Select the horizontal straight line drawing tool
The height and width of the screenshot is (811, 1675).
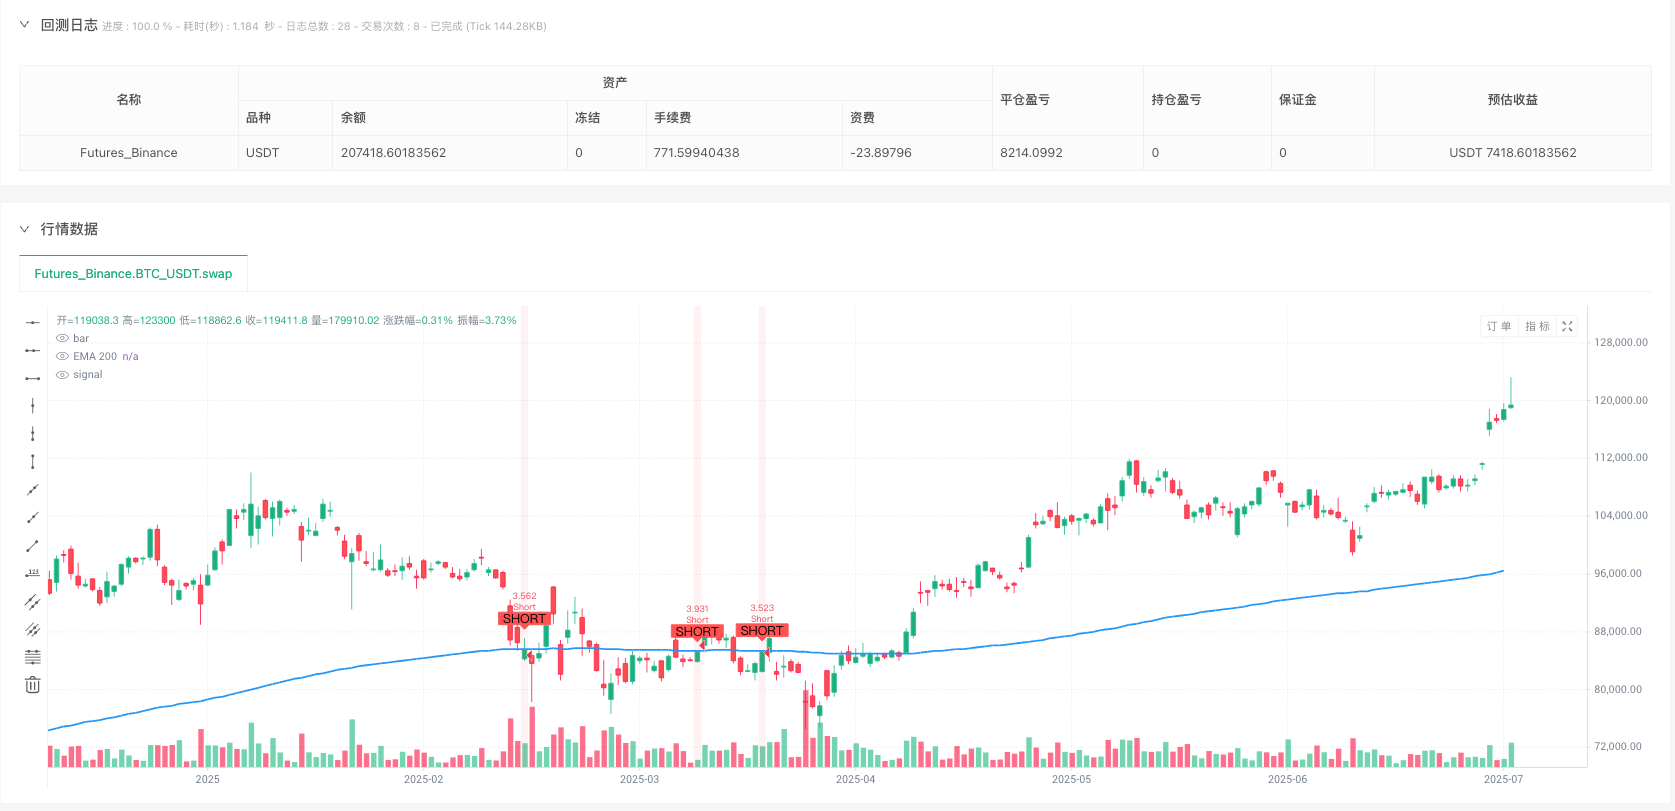click(33, 322)
